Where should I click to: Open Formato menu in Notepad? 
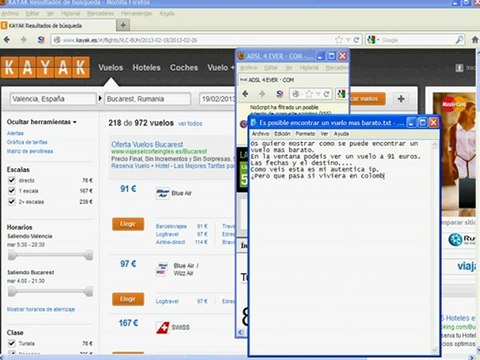305,134
